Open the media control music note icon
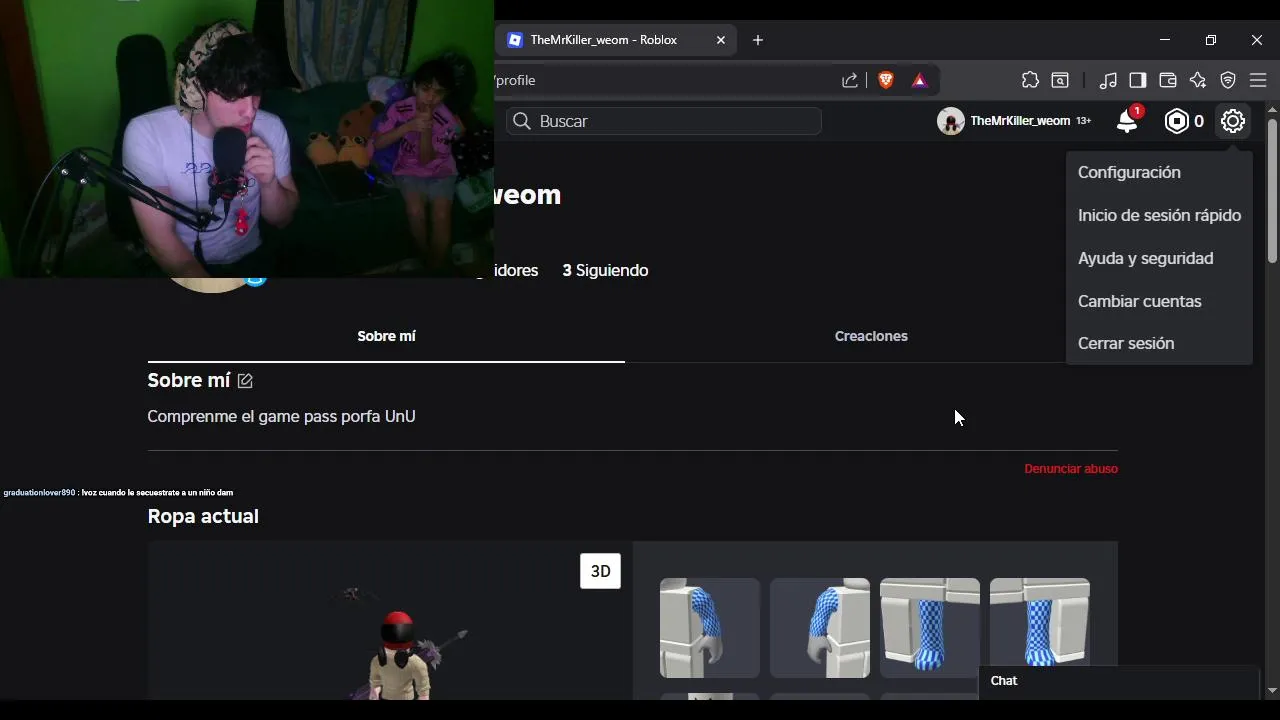 pos(1108,80)
